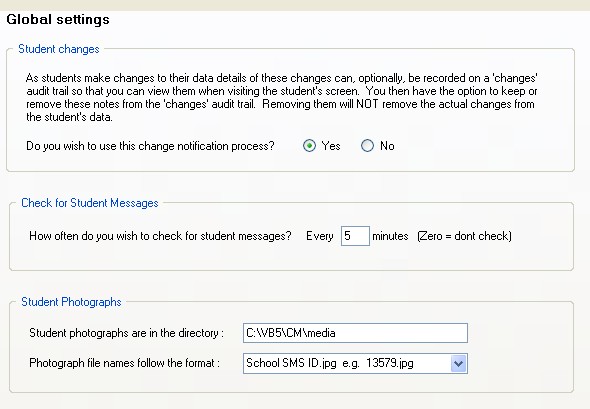This screenshot has height=409, width=590.
Task: Click the photo directory field 'C:\VB5\CM\media'
Action: (355, 333)
